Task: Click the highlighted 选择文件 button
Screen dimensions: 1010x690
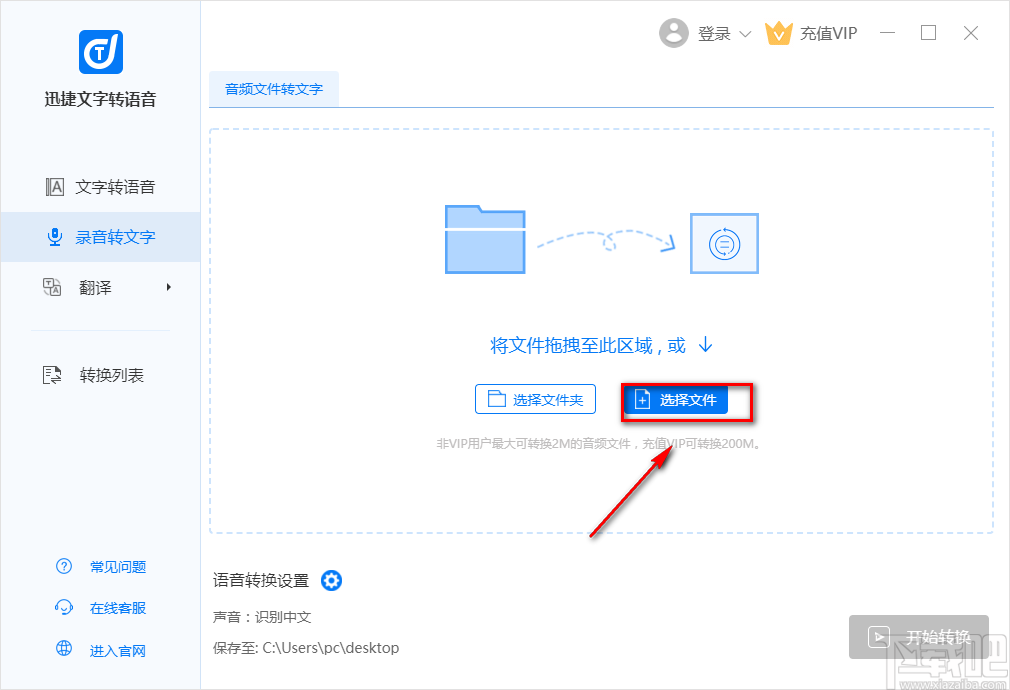Action: 686,399
